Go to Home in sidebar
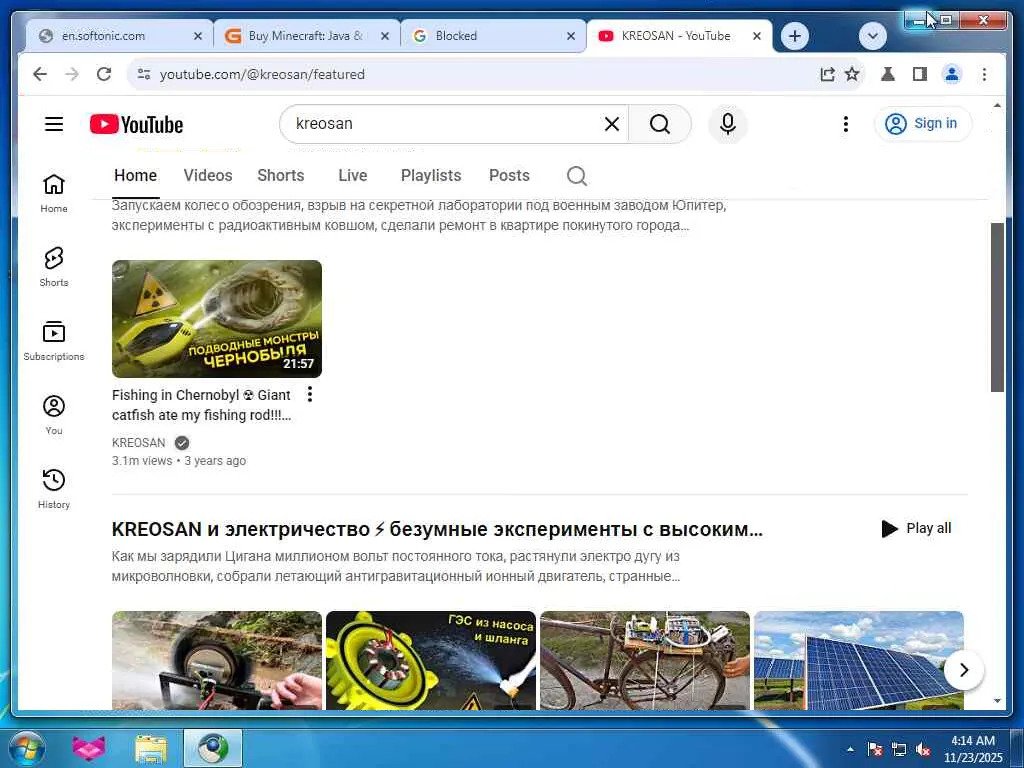This screenshot has height=768, width=1024. click(54, 193)
